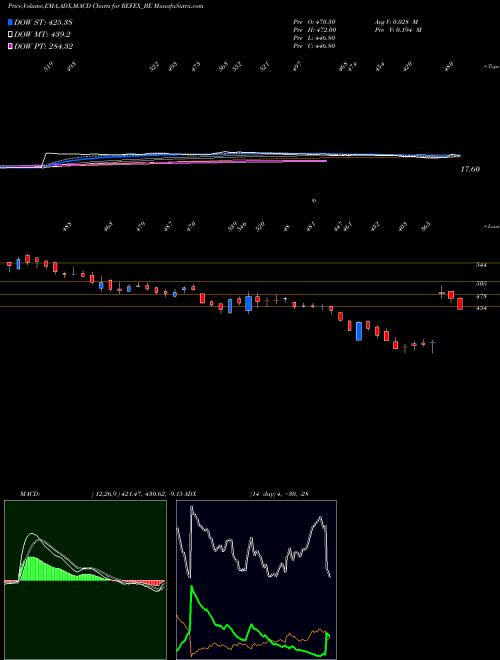Click the 'MACD:' panel label

point(30,494)
